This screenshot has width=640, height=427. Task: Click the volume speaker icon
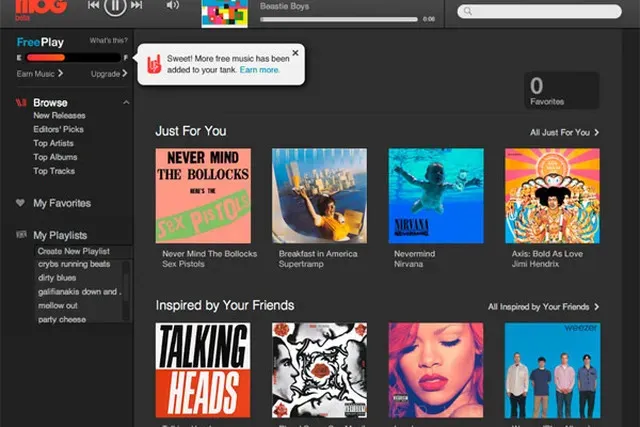pos(172,6)
